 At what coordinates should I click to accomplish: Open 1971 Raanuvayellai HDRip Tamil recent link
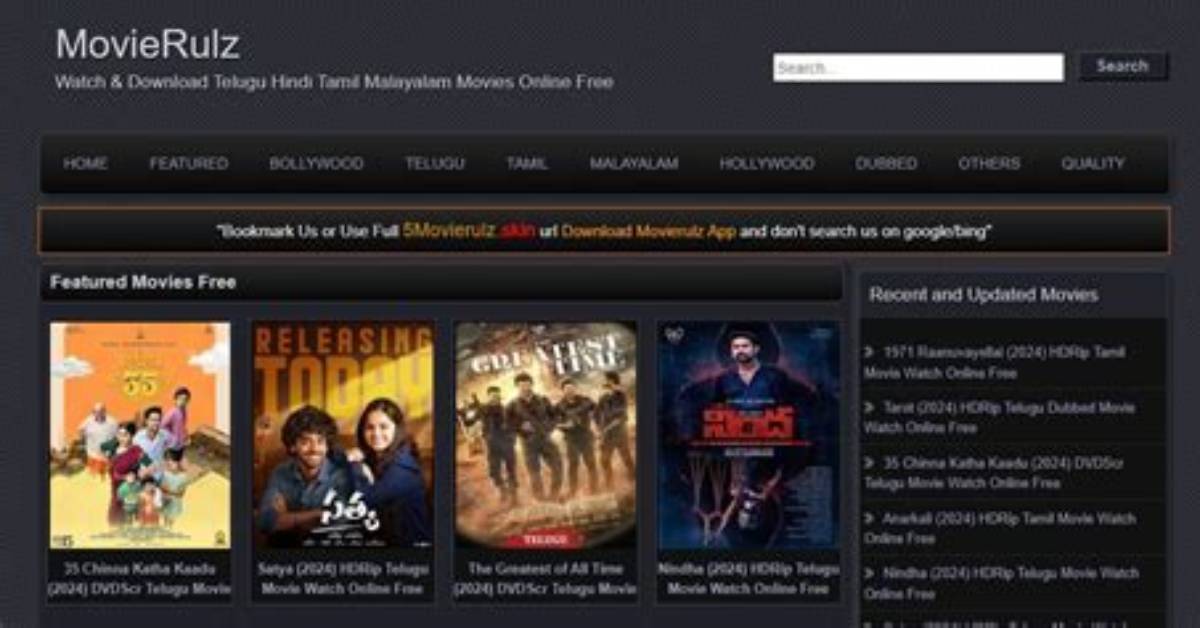click(995, 362)
